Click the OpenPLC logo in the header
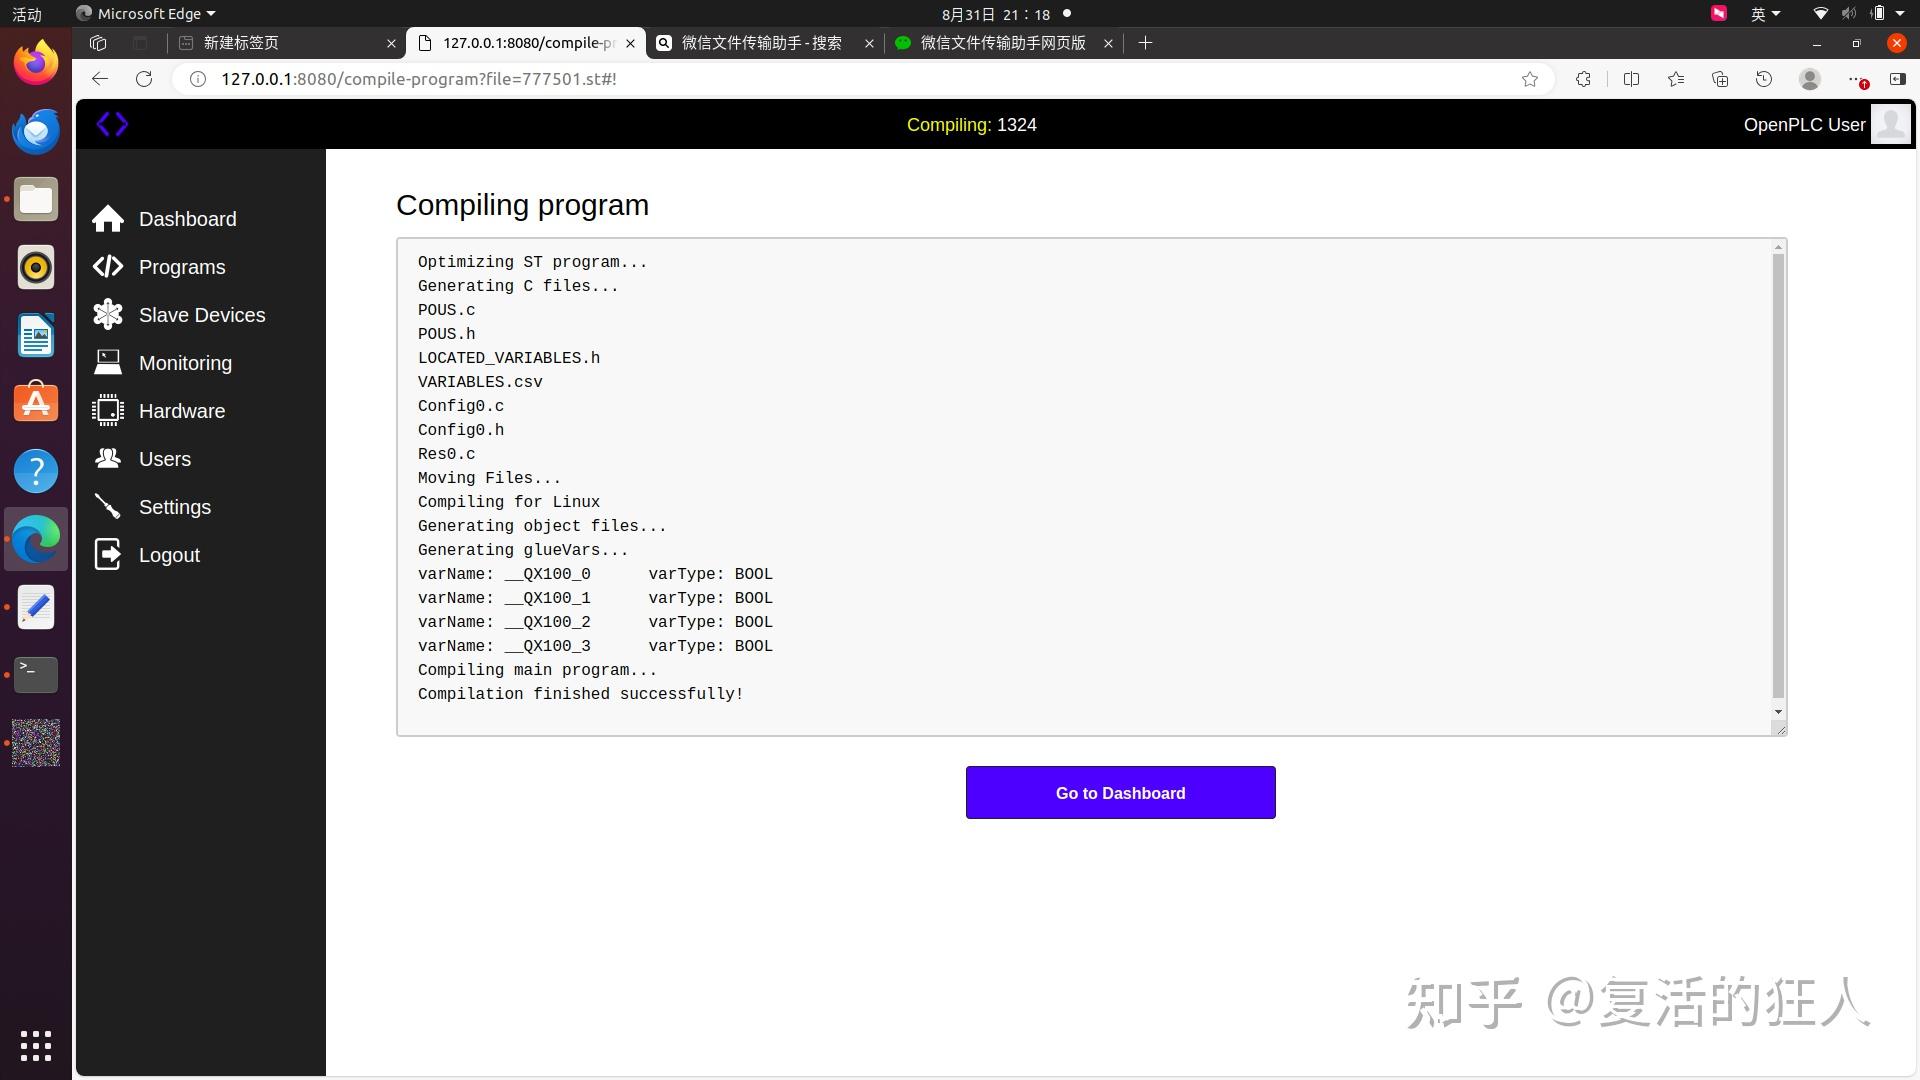This screenshot has height=1080, width=1920. (112, 124)
